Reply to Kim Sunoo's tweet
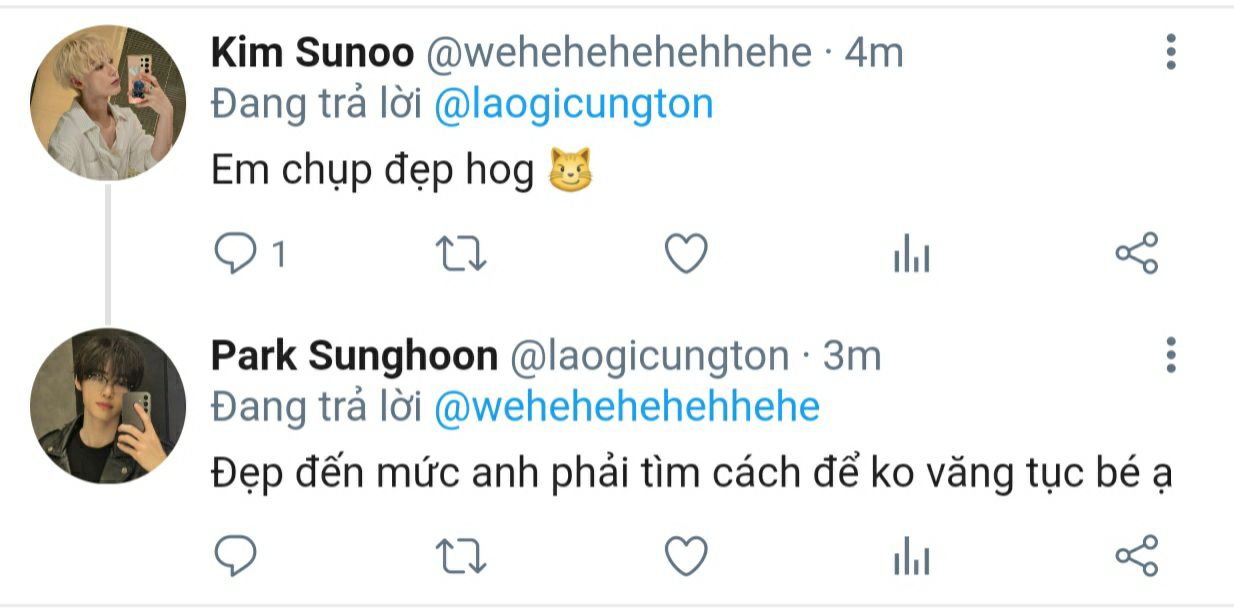Viewport: 1234px width, 610px height. [x=236, y=255]
